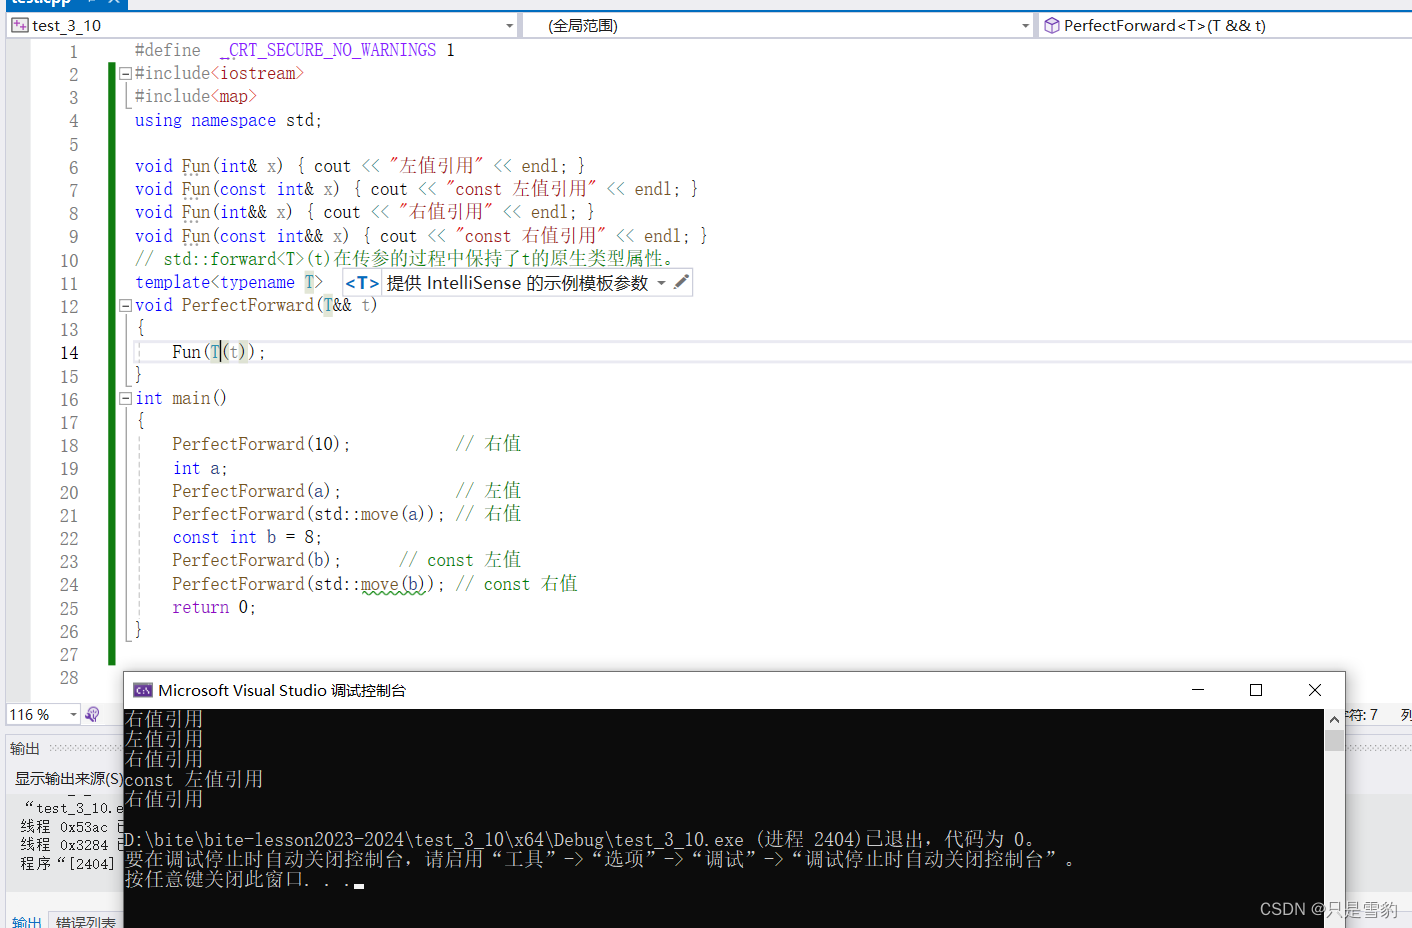1412x928 pixels.
Task: Click the 显示输出来源(S) label
Action: click(69, 778)
